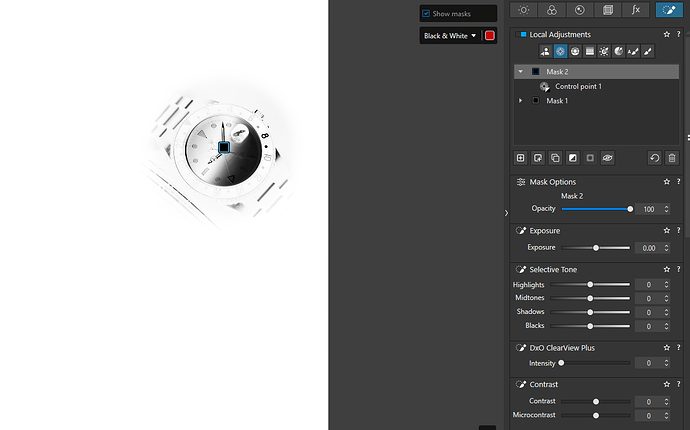Click the delete mask trash icon
The image size is (690, 430).
click(671, 158)
